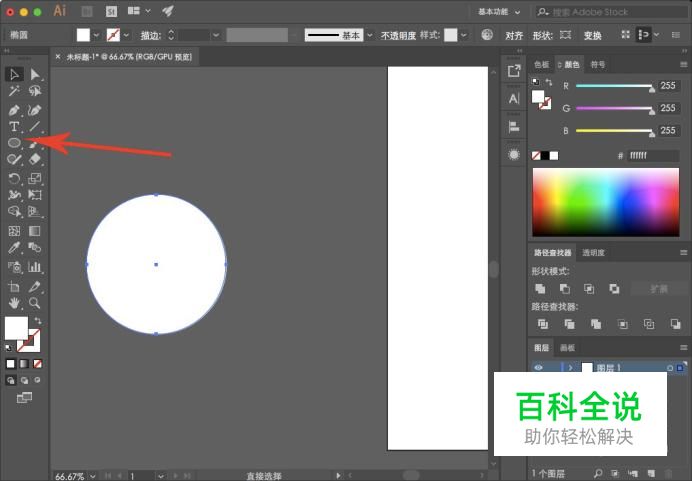Open the 基本功能 workspace dropdown
This screenshot has height=481, width=692.
(x=499, y=12)
